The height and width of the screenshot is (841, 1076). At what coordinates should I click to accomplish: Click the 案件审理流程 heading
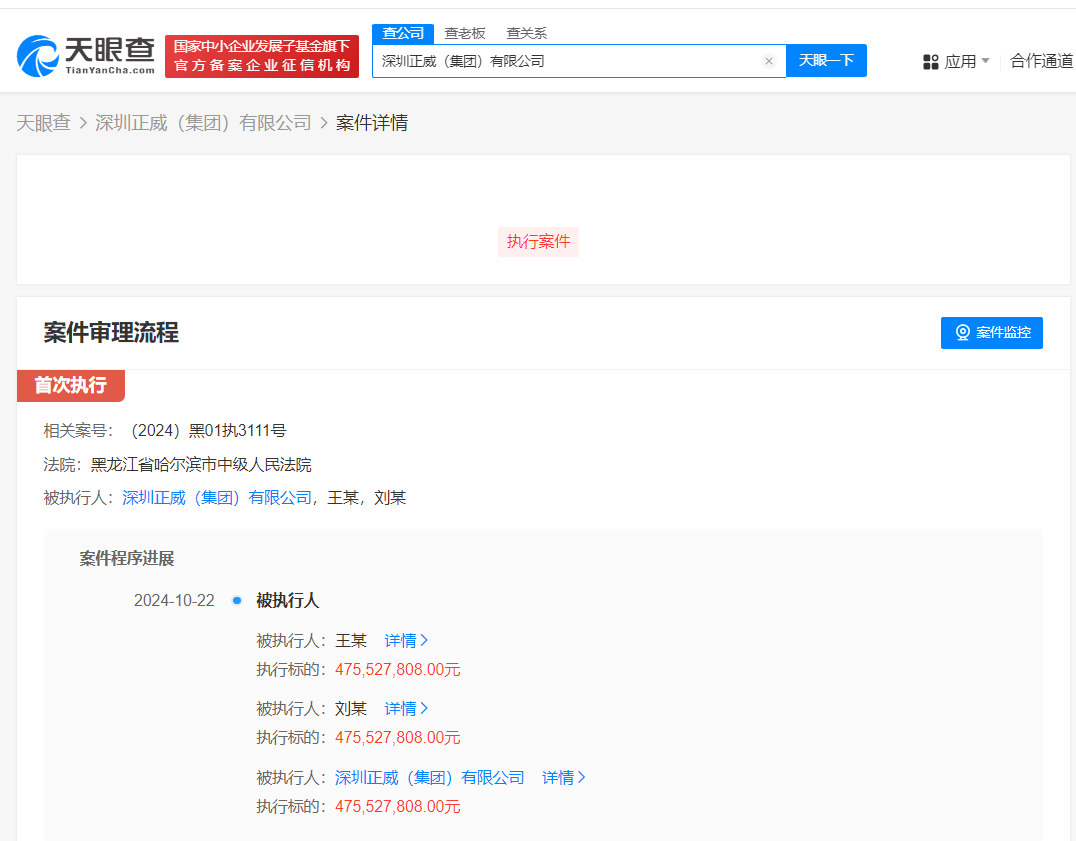[x=111, y=333]
